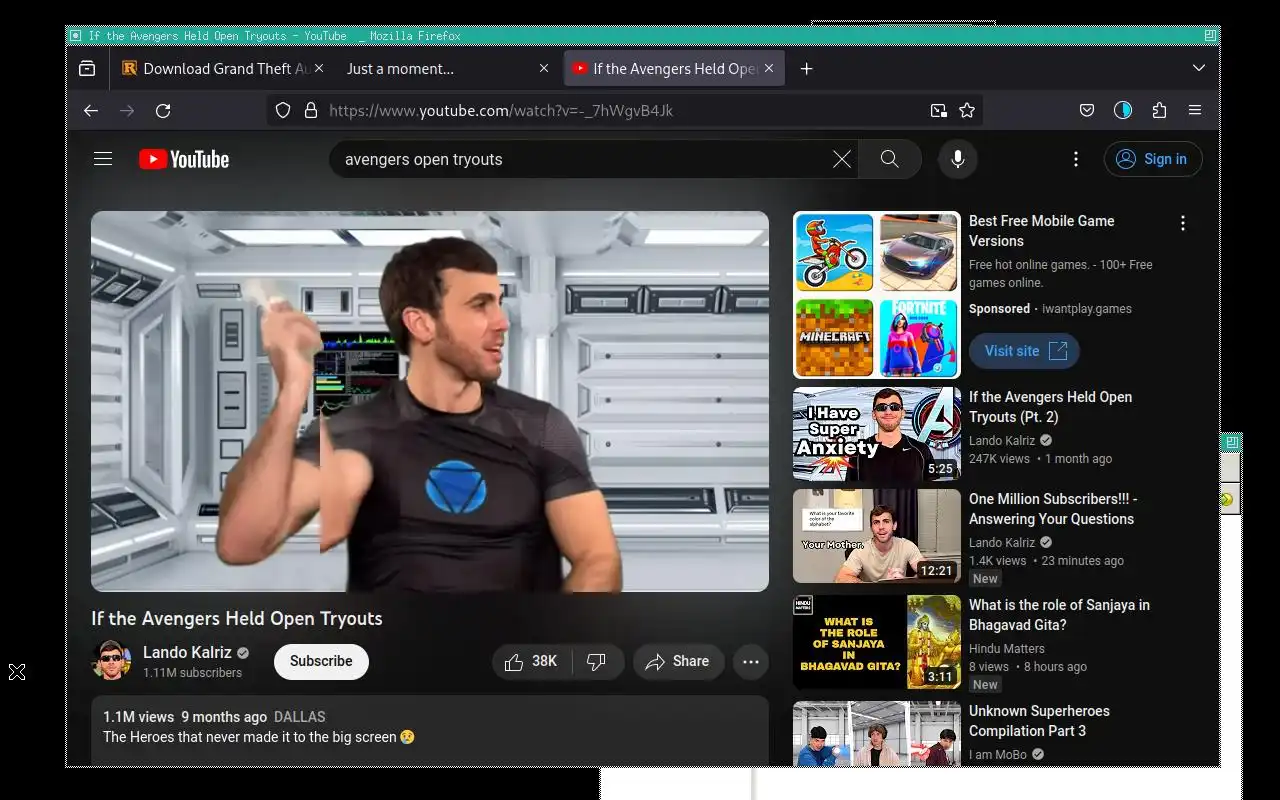1280x800 pixels.
Task: Clear the YouTube search box text
Action: 842,159
